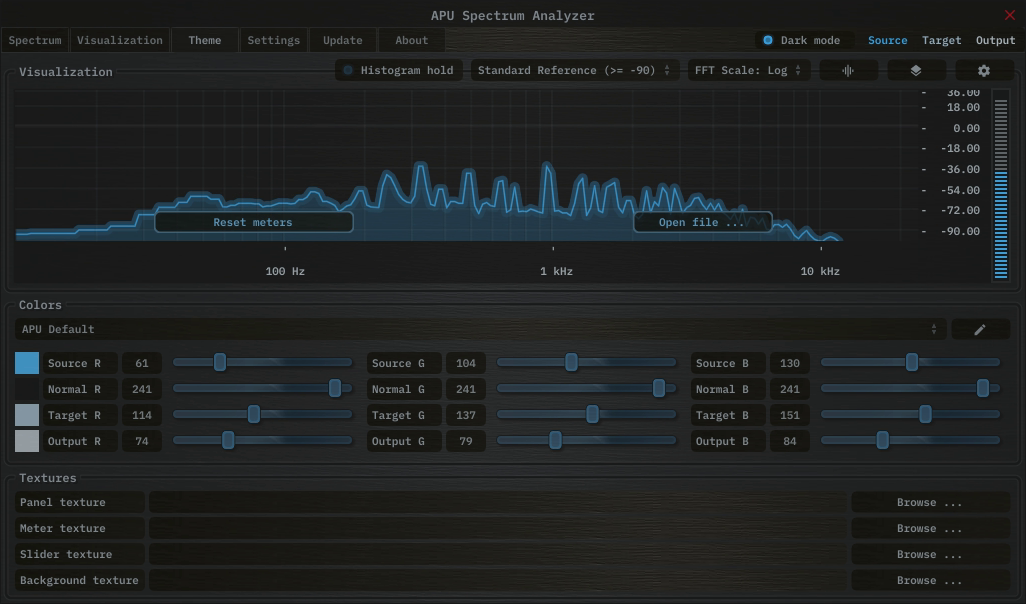Close the APU Spectrum Analyzer window
Image resolution: width=1026 pixels, height=604 pixels.
pyautogui.click(x=1009, y=15)
